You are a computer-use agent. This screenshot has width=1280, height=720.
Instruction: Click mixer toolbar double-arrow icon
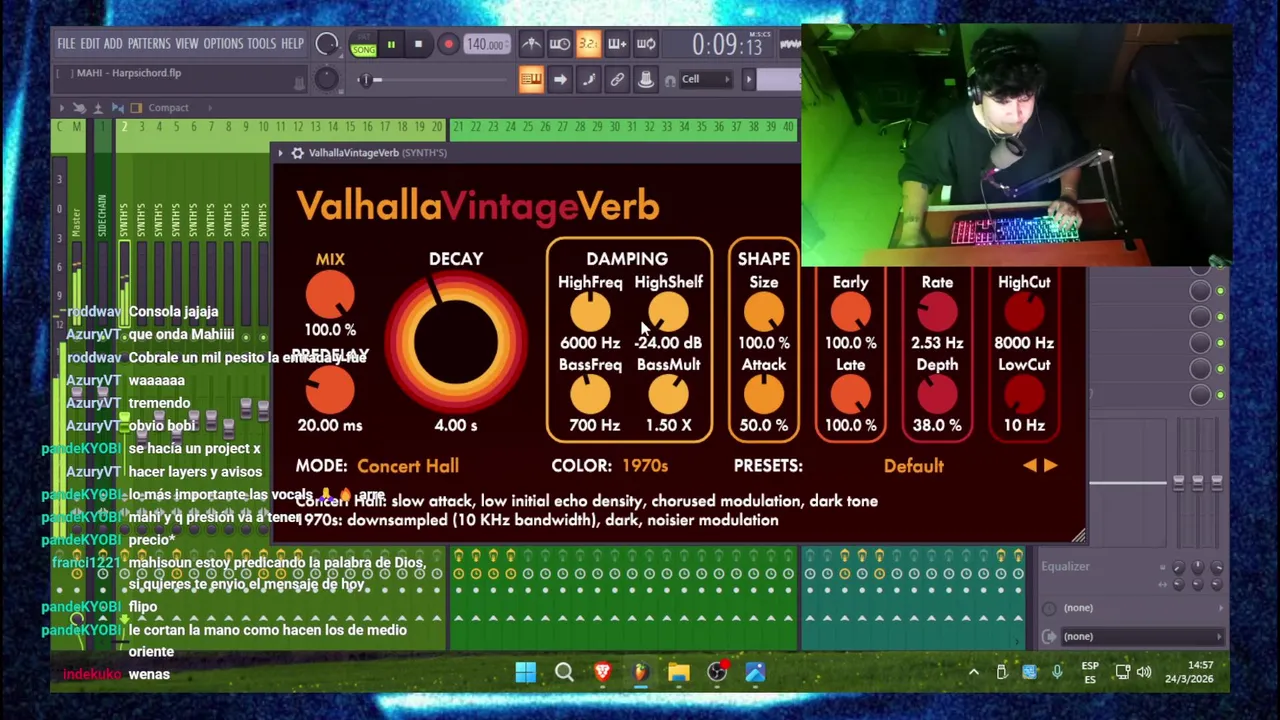click(80, 107)
